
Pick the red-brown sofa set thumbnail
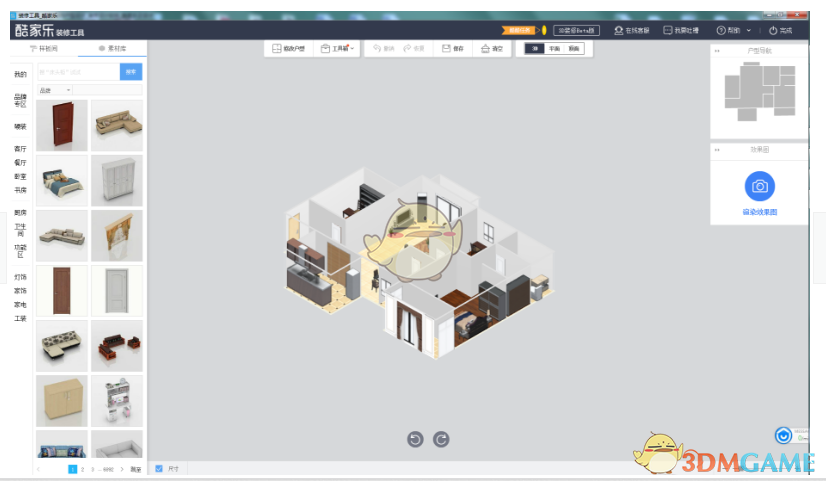pyautogui.click(x=117, y=346)
